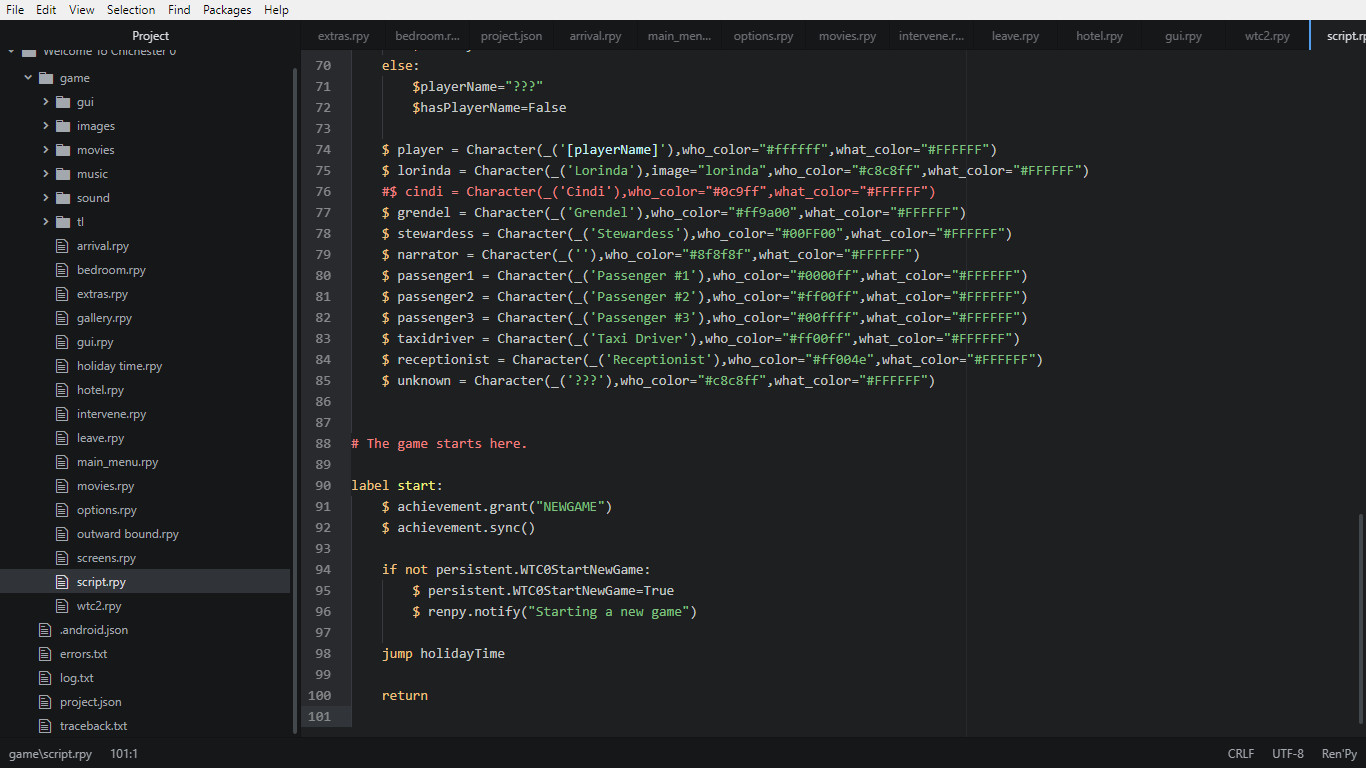Click the UTF-8 encoding indicator
Image resolution: width=1366 pixels, height=768 pixels.
(x=1287, y=753)
